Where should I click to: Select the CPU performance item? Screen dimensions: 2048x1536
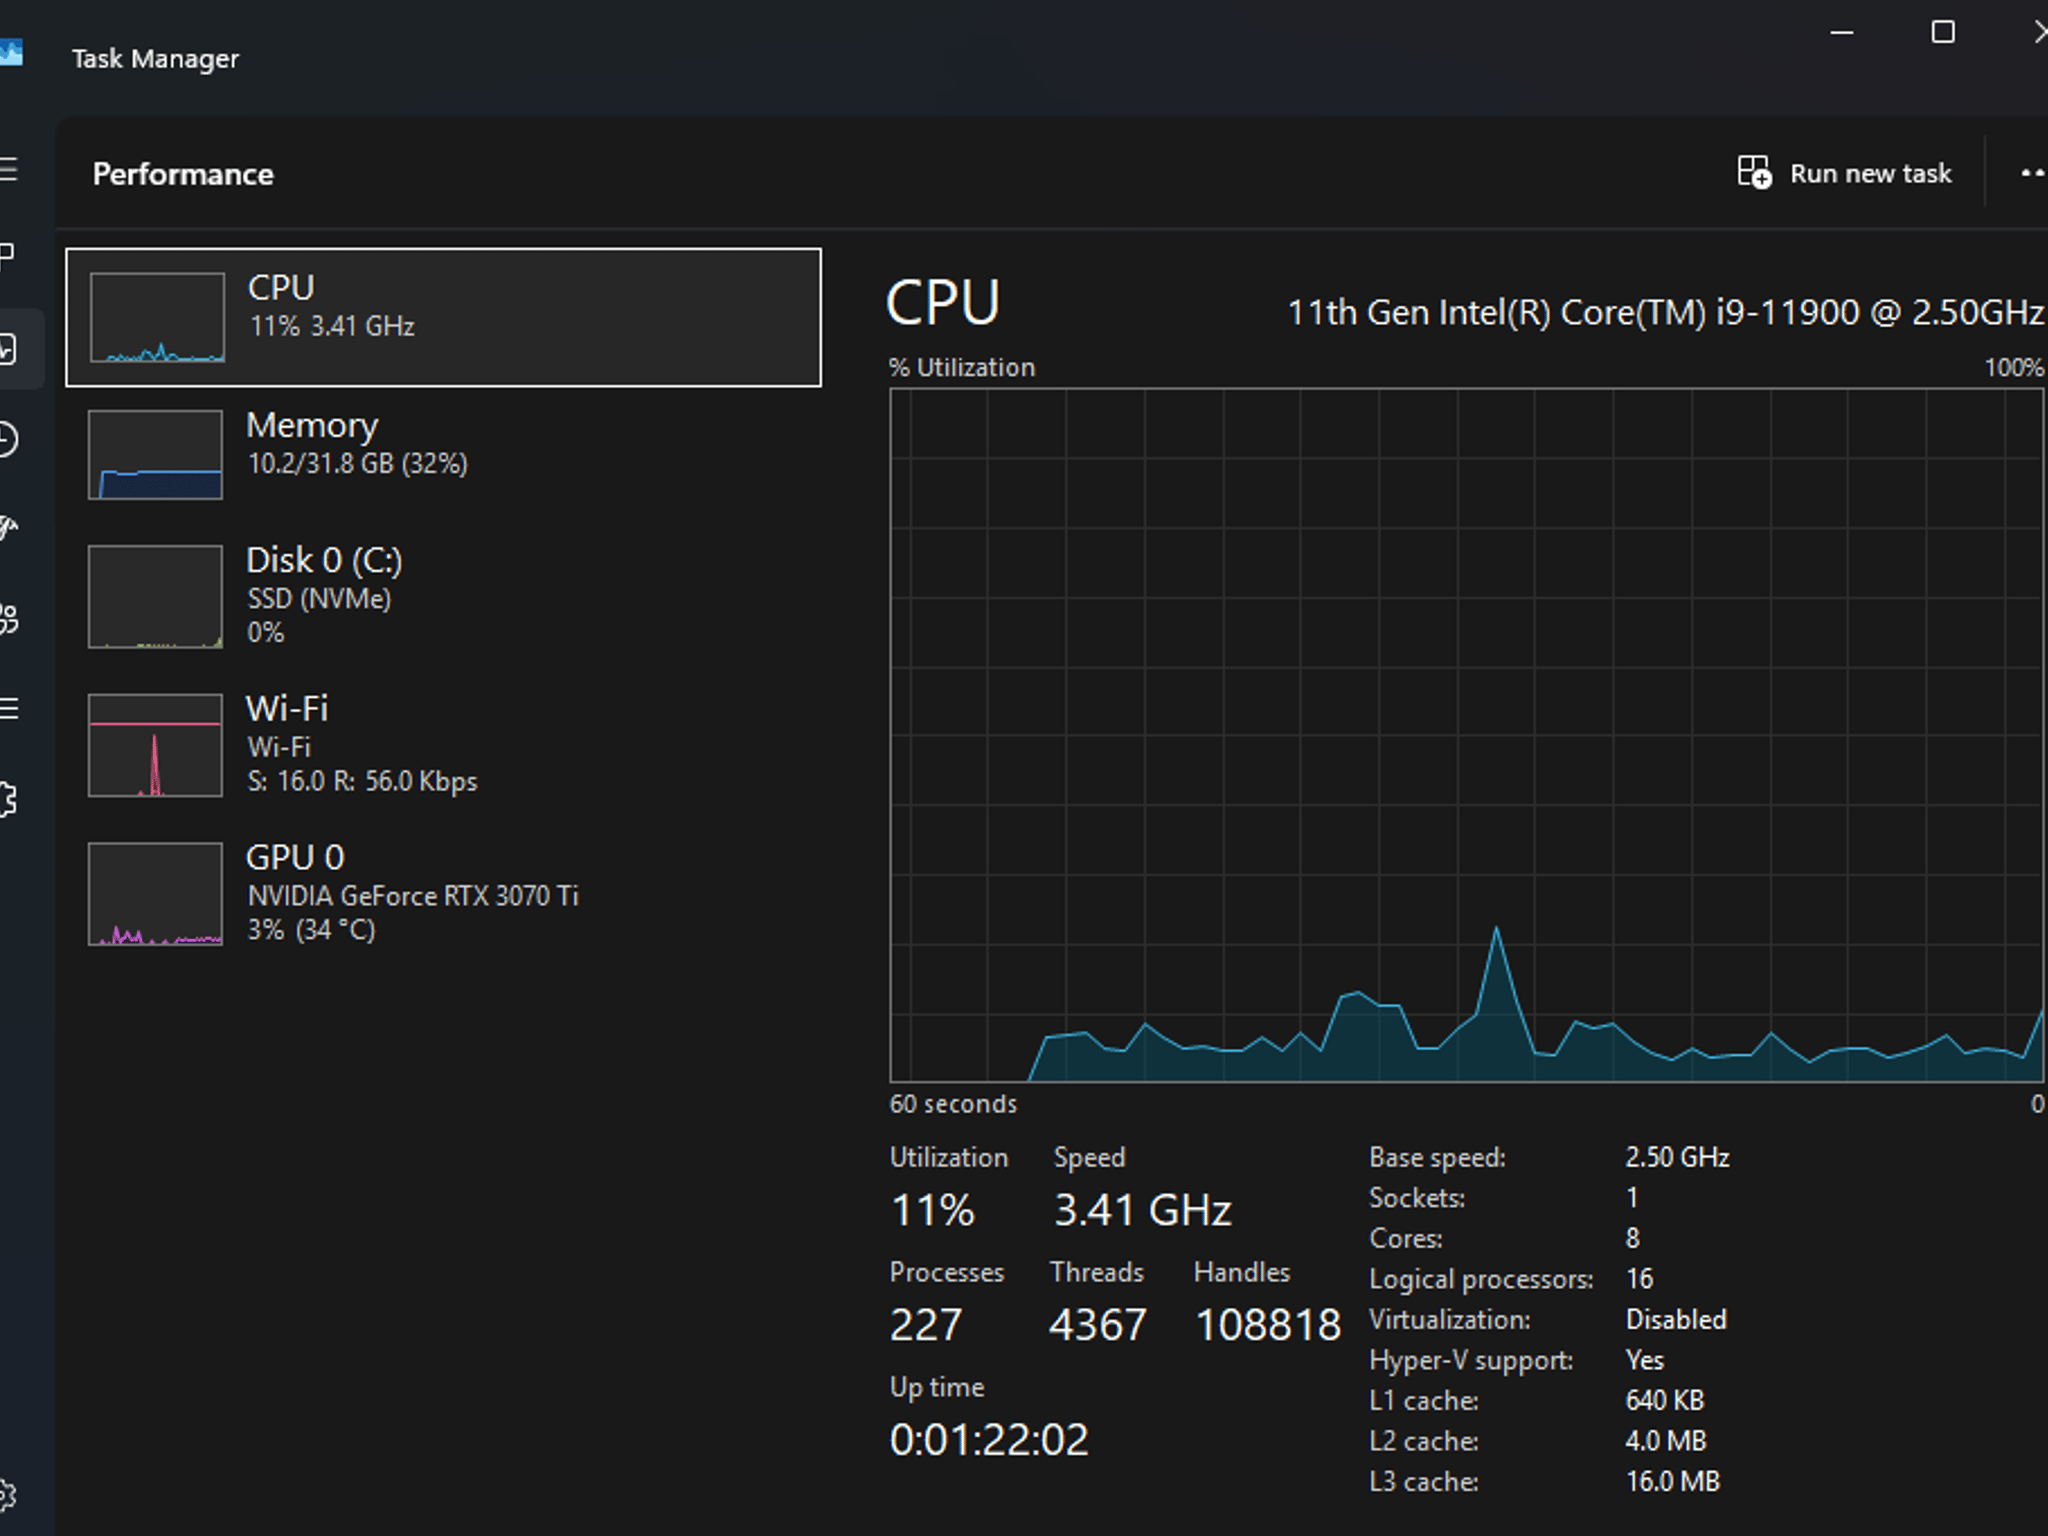444,317
